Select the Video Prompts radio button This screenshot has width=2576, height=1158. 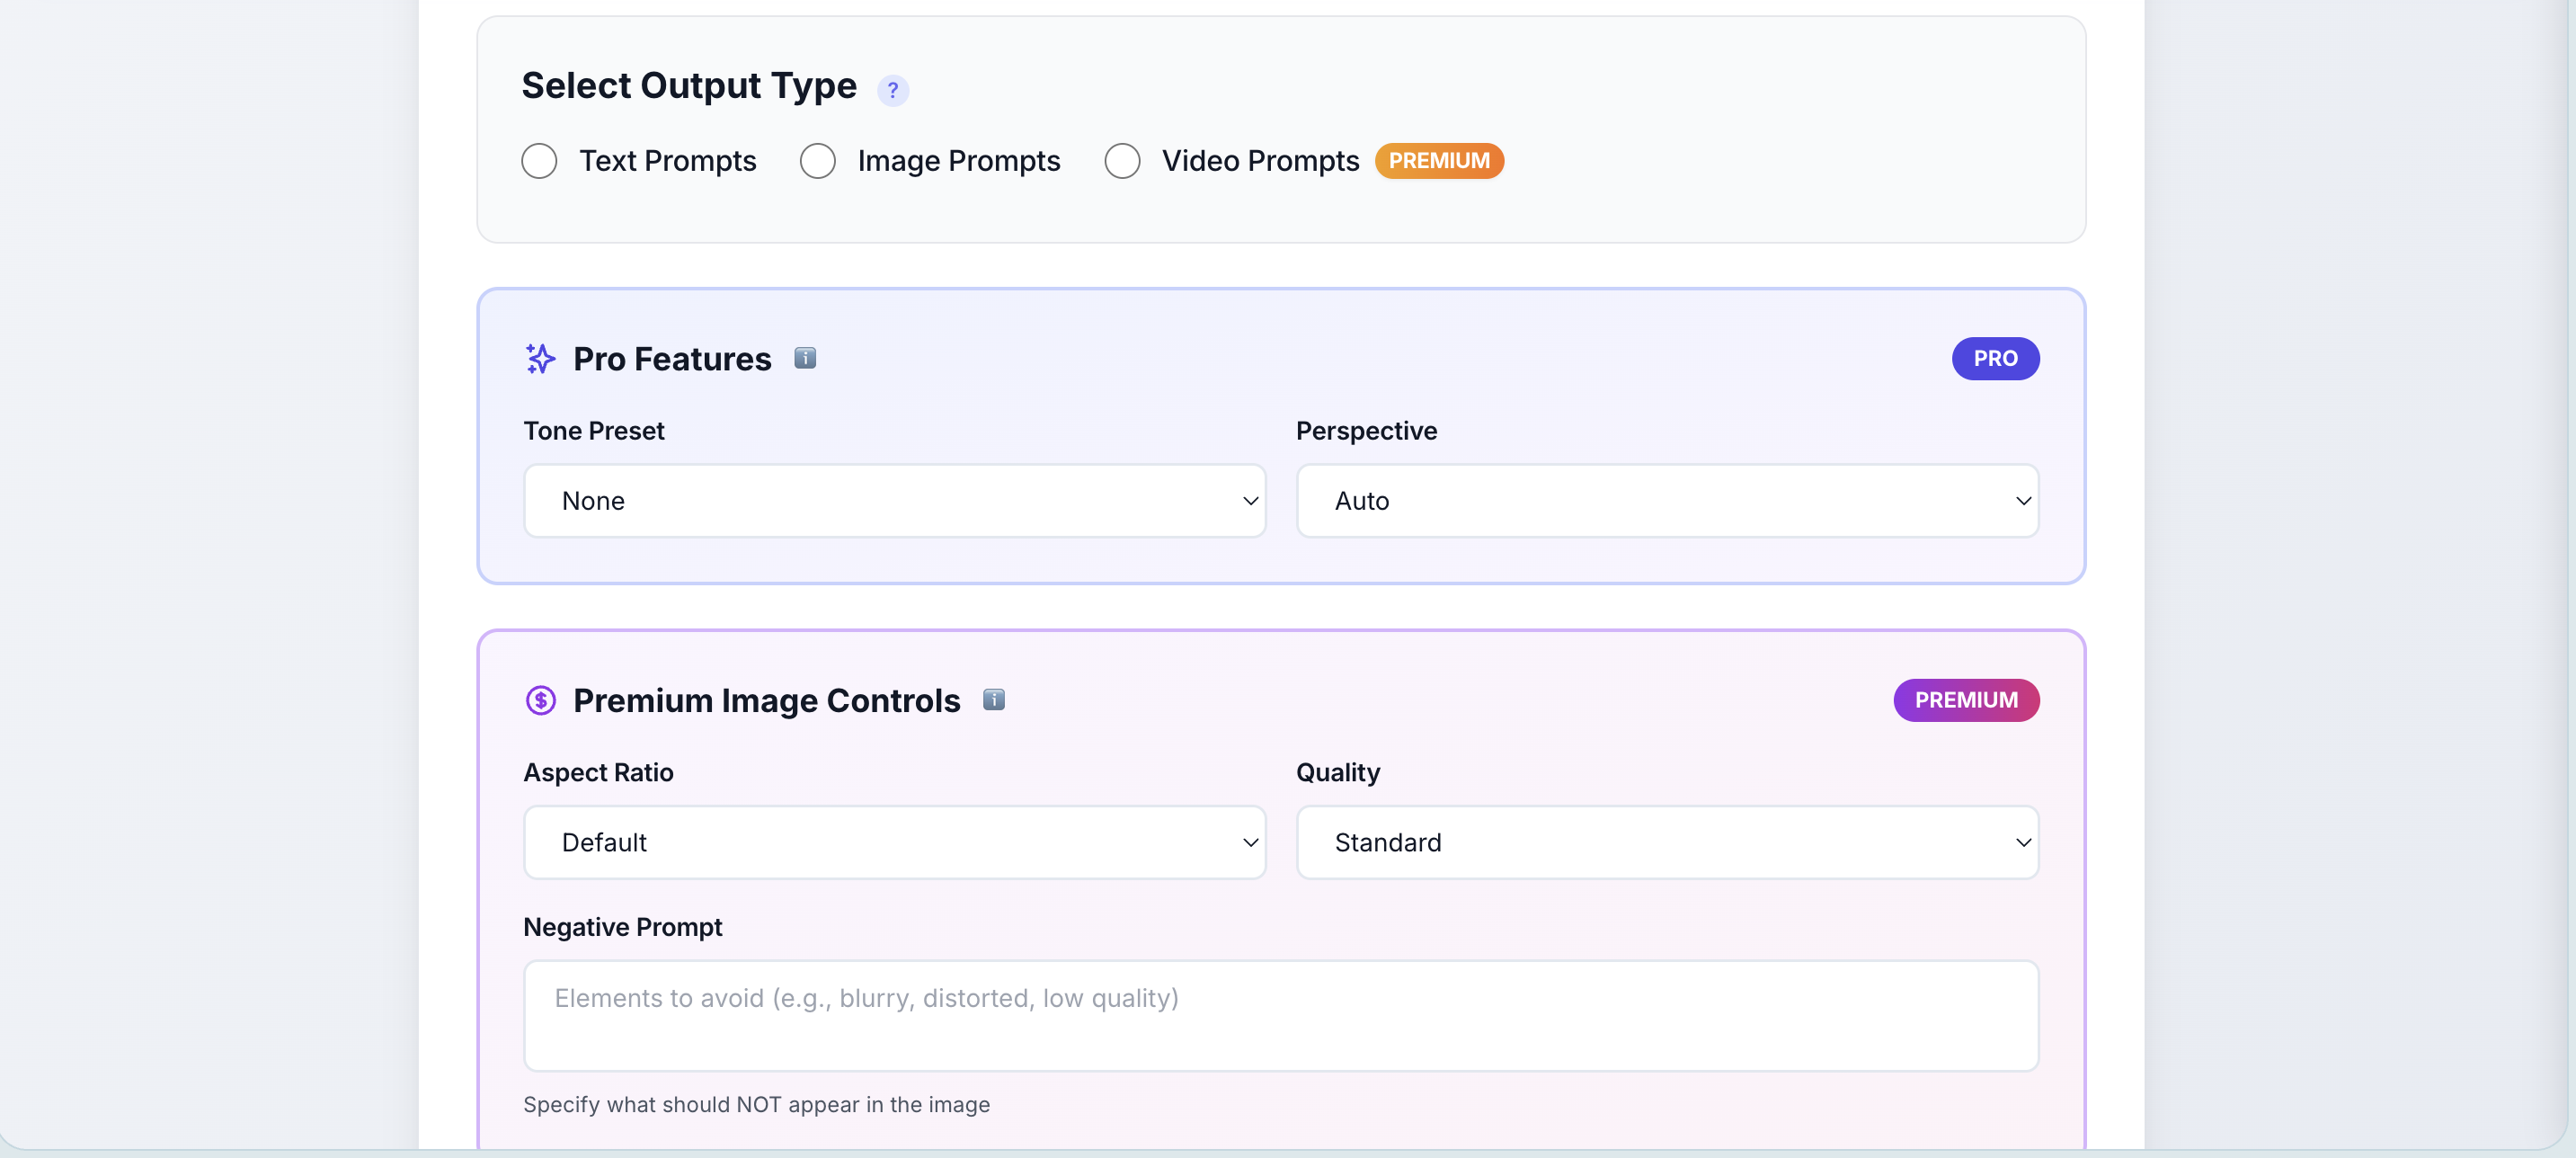click(x=1121, y=161)
